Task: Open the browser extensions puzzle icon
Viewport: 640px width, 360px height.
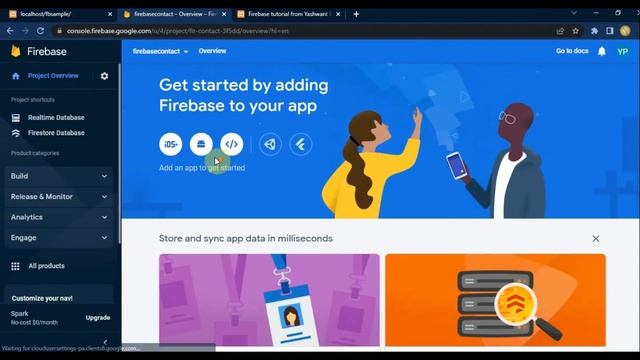Action: click(x=594, y=31)
